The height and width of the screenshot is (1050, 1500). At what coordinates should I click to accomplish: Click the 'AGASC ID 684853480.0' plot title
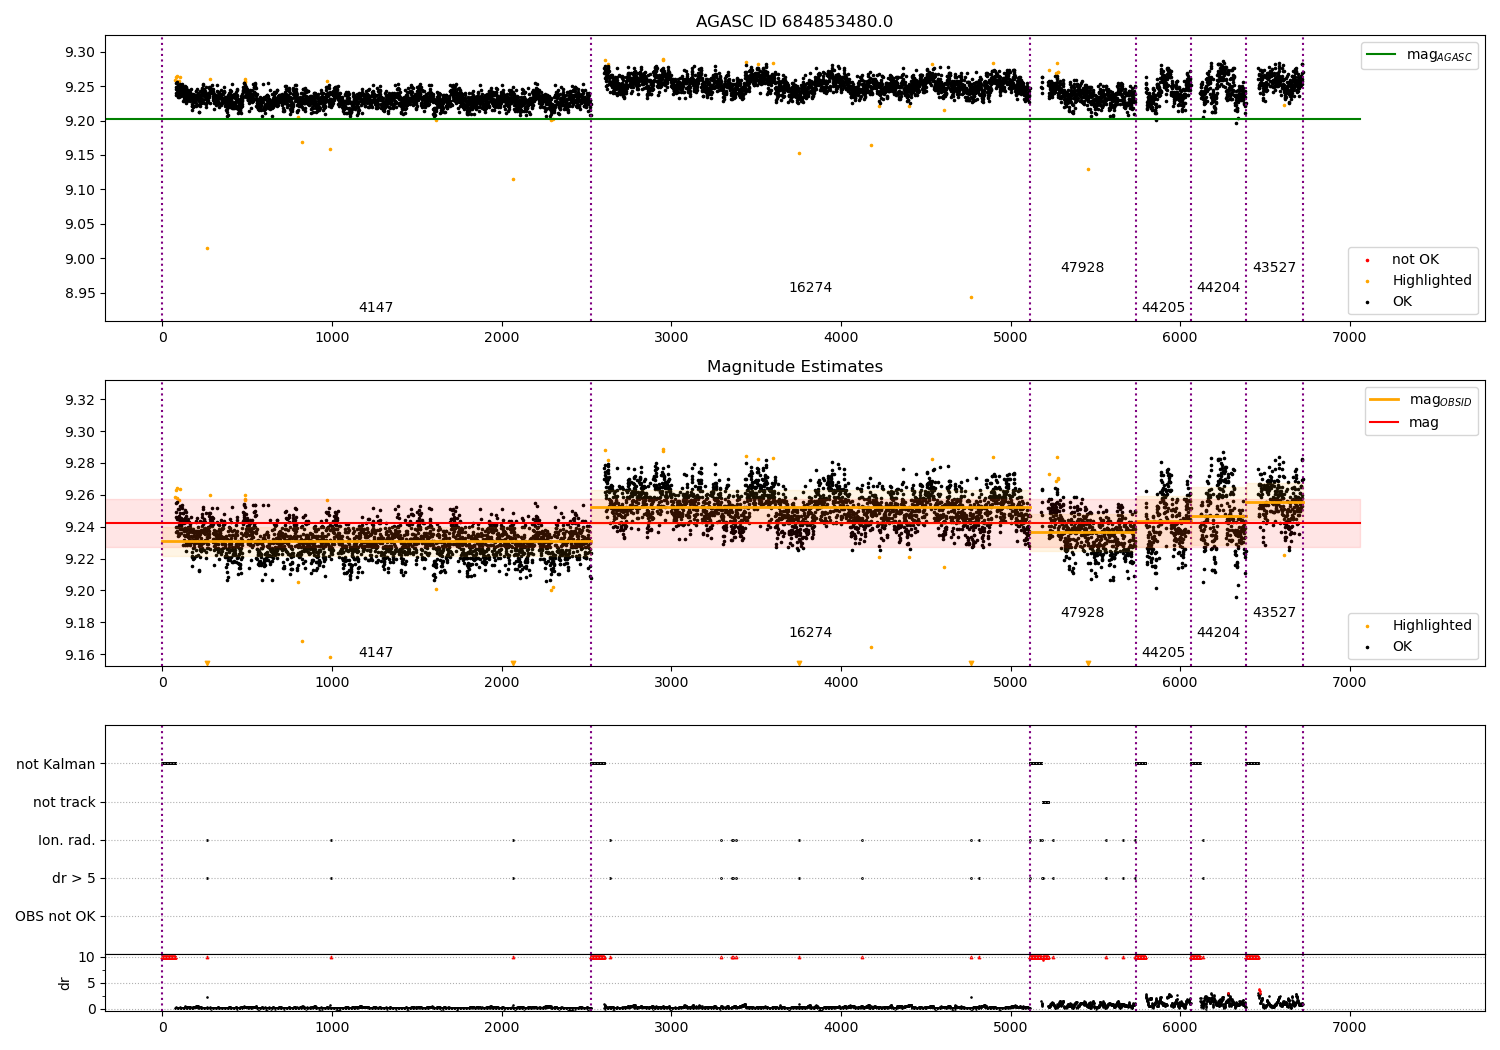[x=794, y=22]
